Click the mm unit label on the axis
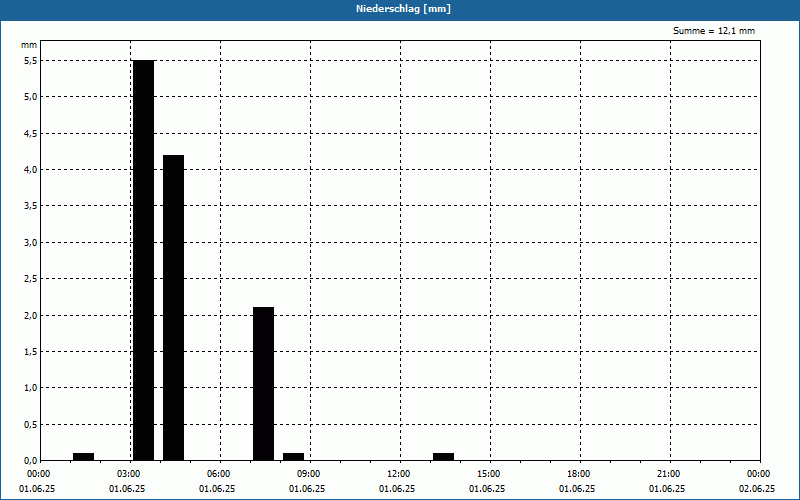The image size is (800, 500). click(x=29, y=45)
